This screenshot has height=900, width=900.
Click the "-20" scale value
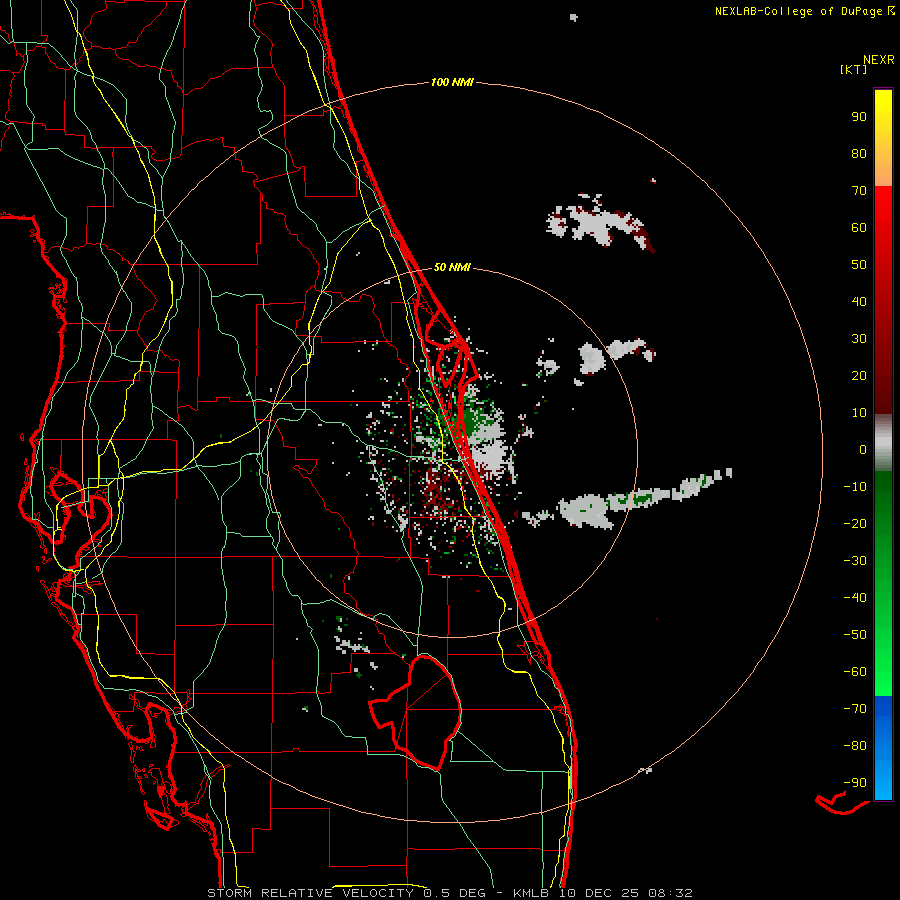click(855, 524)
